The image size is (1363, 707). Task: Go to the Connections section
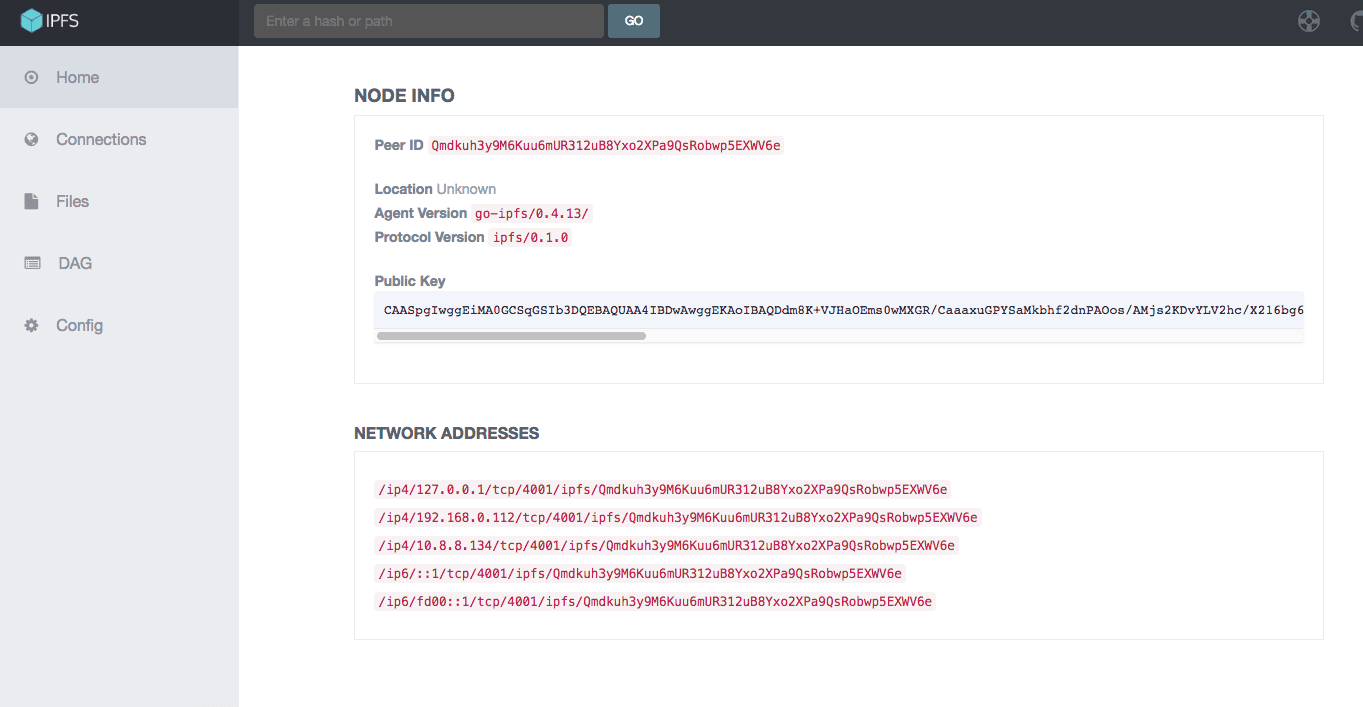pyautogui.click(x=119, y=139)
